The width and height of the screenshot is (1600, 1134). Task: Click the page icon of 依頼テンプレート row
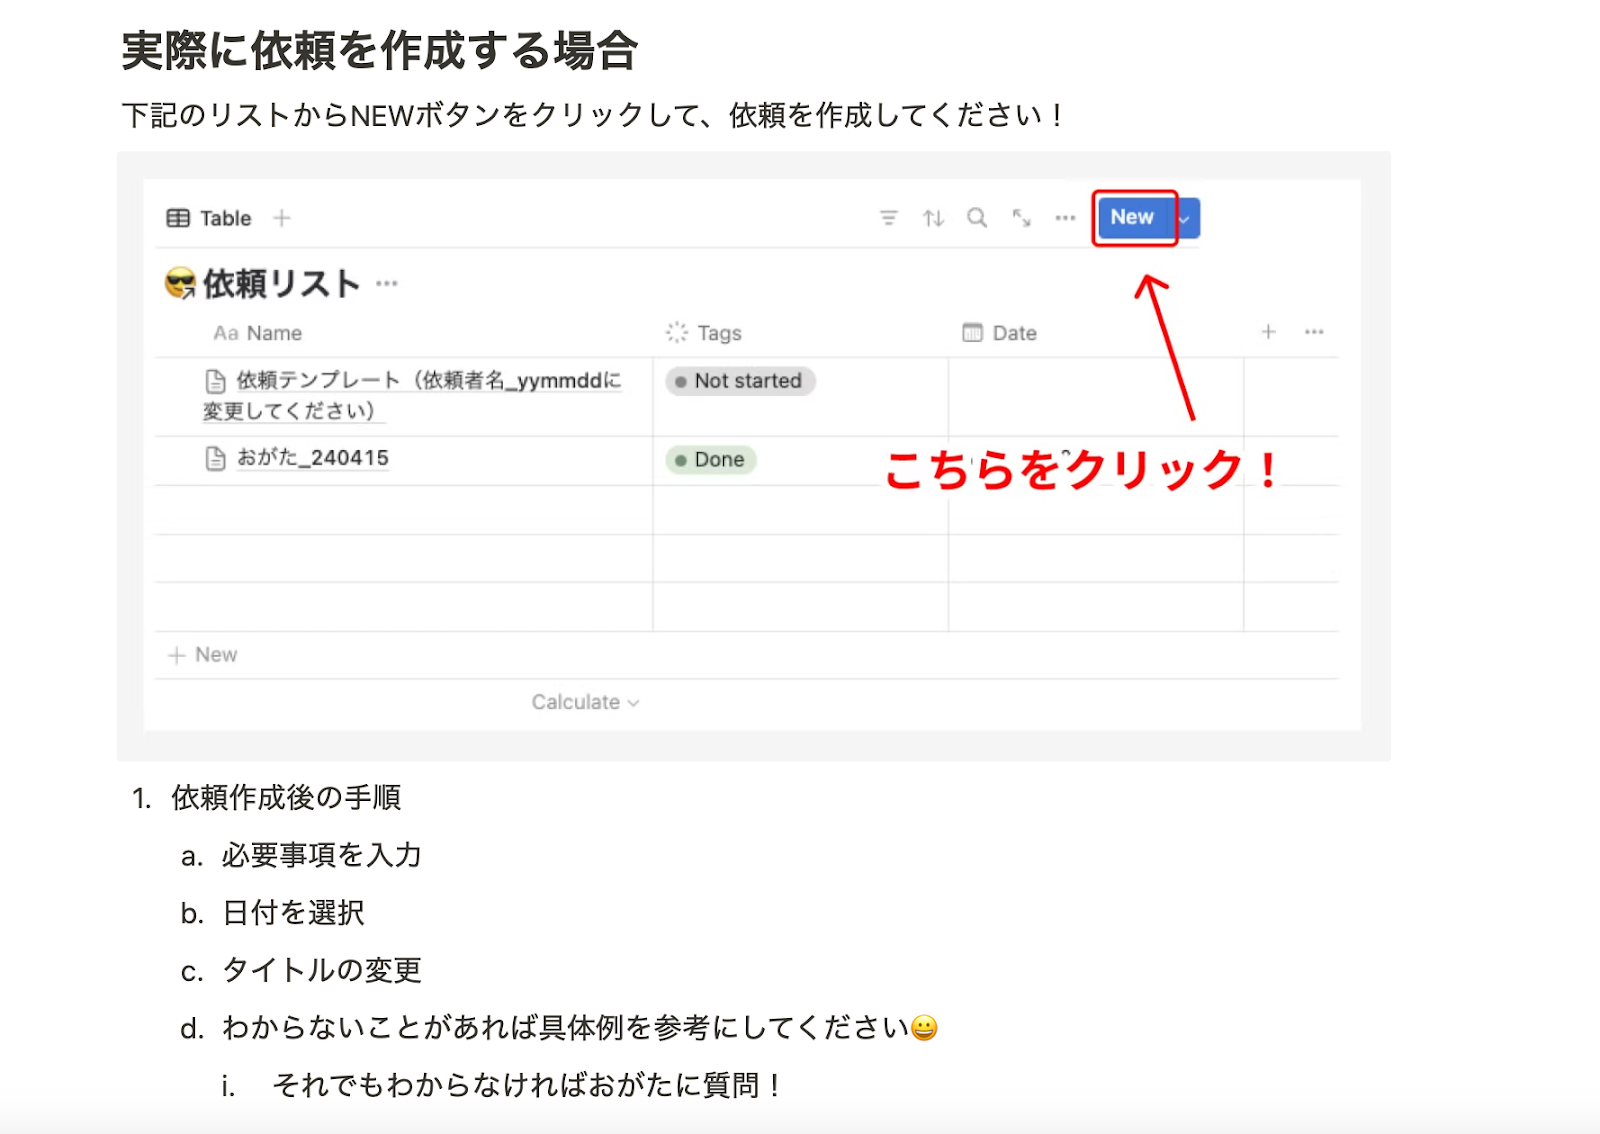point(215,381)
